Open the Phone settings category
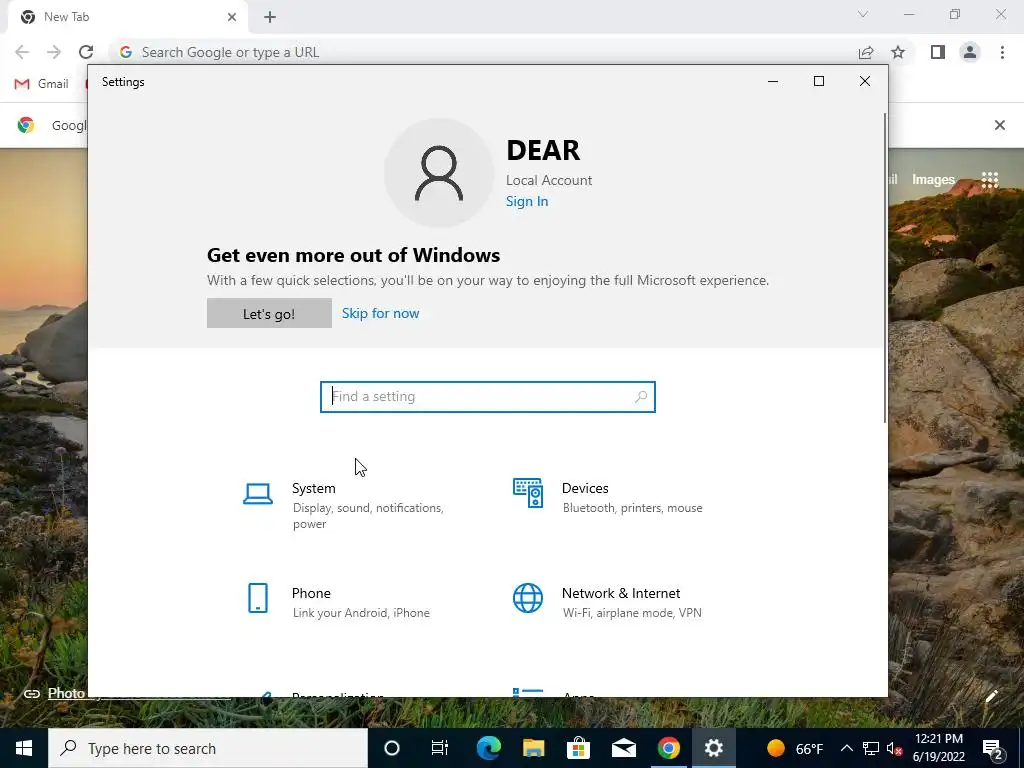1024x768 pixels. (337, 601)
